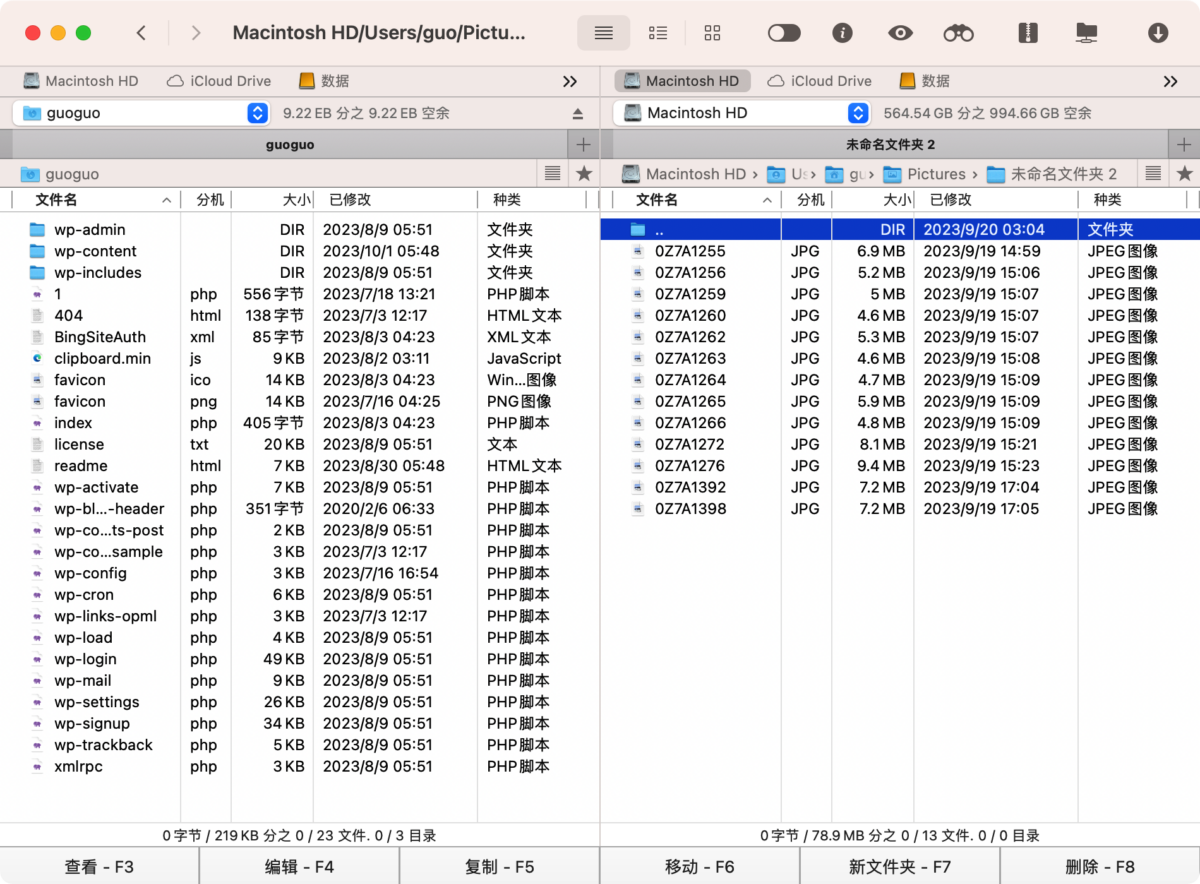
Task: Sort right pane by 大小 column
Action: coord(872,200)
